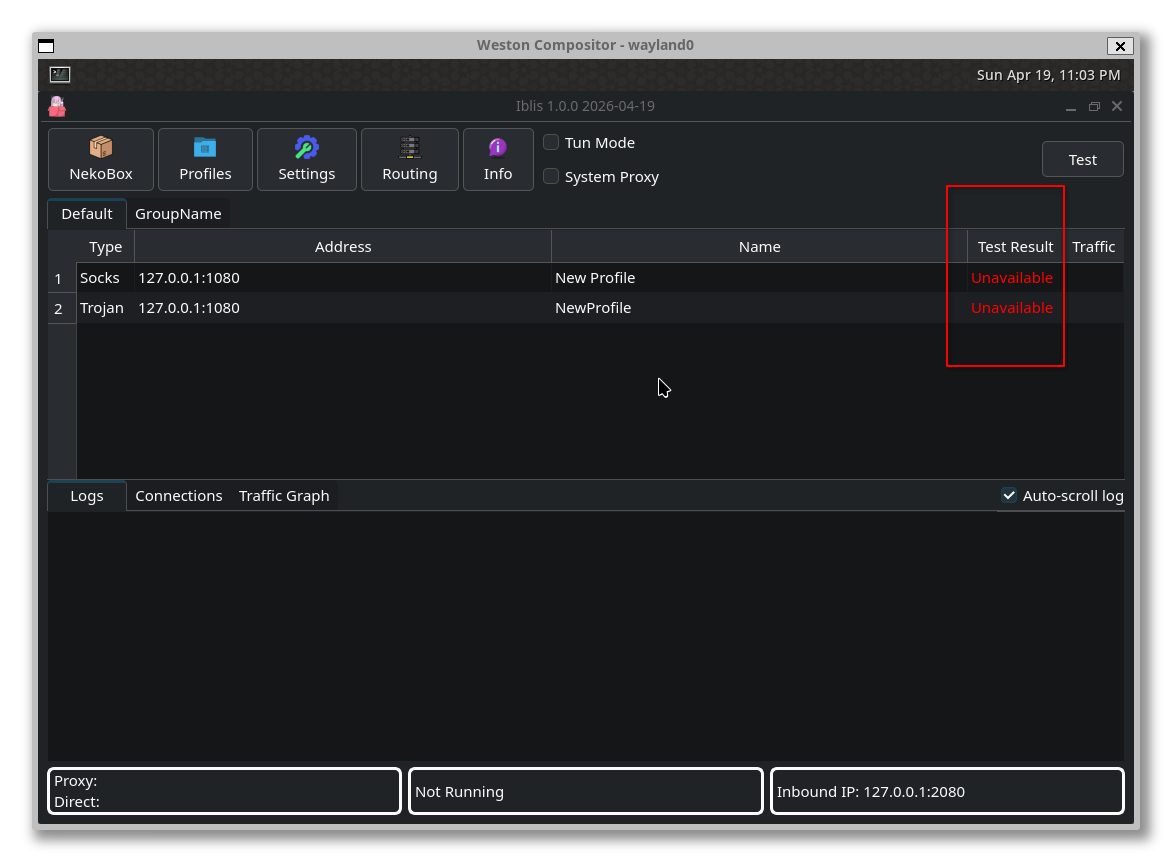Image resolution: width=1172 pixels, height=862 pixels.
Task: Close the Weston Compositor window
Action: (1120, 46)
